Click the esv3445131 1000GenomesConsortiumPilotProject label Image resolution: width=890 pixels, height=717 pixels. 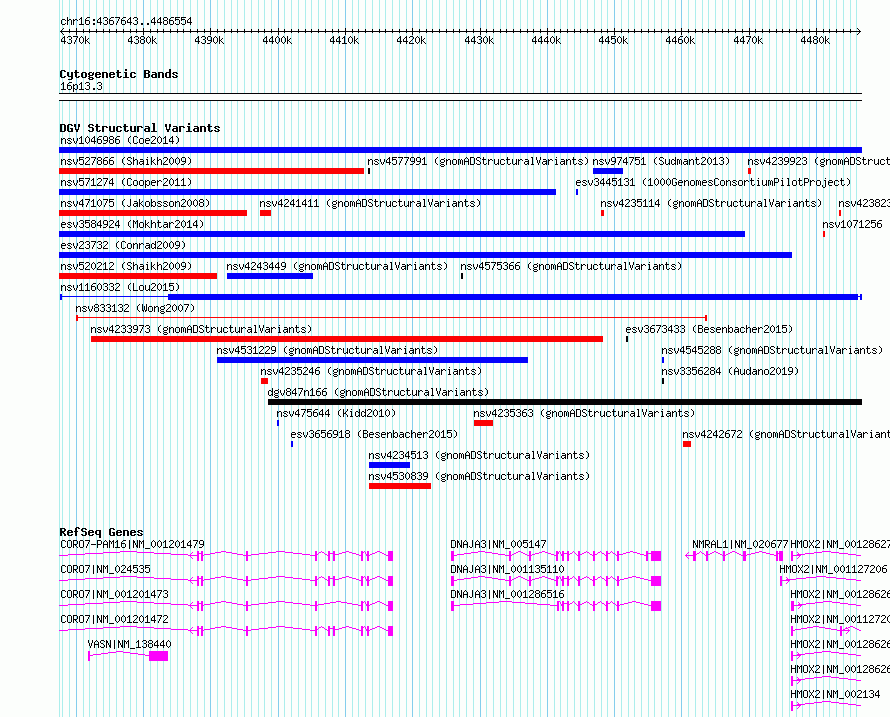point(713,182)
